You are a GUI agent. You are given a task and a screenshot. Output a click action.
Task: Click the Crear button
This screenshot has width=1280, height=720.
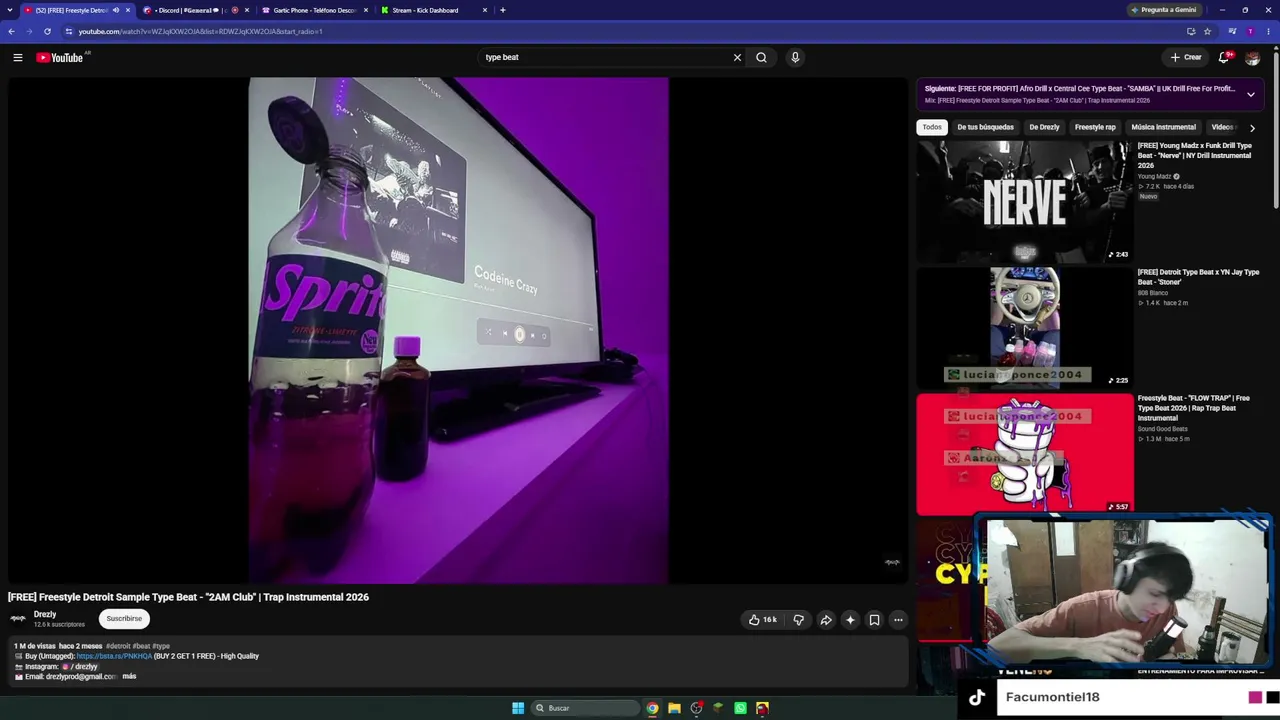click(1186, 58)
